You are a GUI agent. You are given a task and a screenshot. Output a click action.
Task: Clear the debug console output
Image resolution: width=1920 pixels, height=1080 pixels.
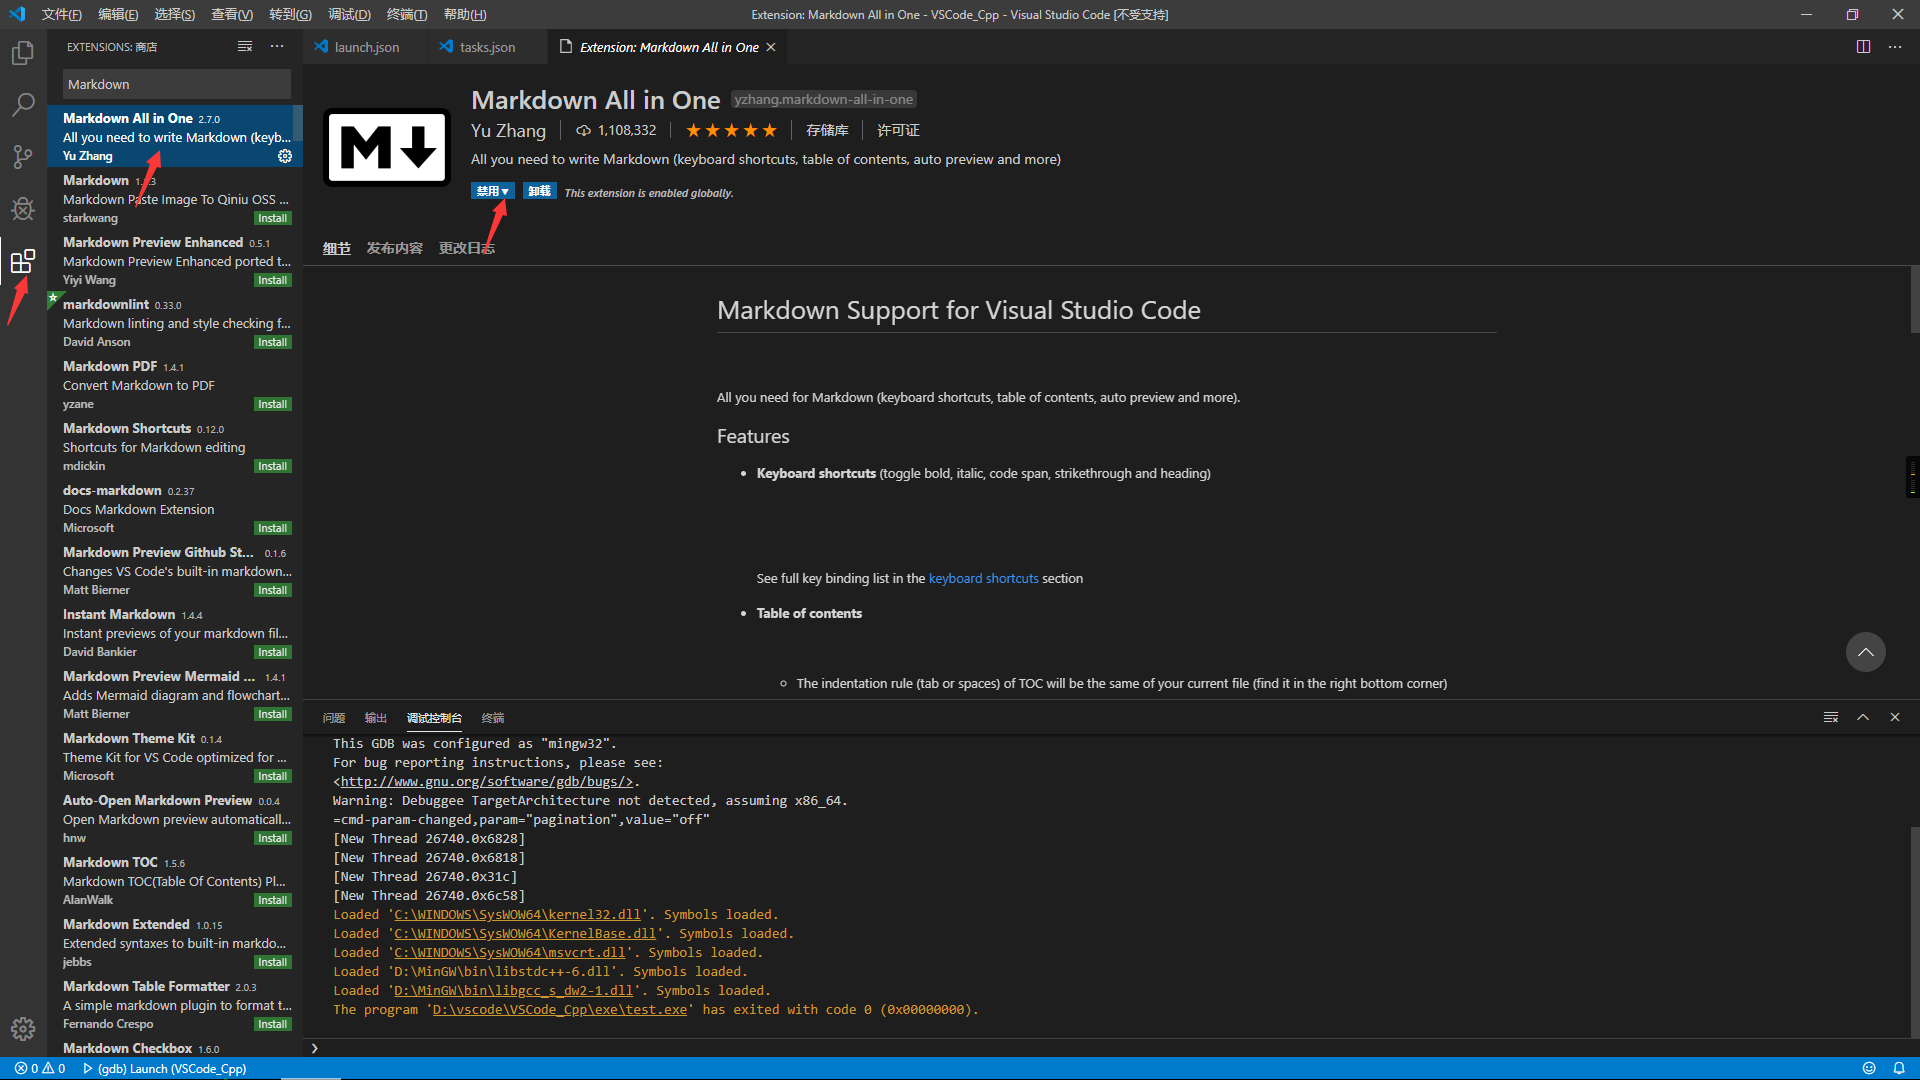tap(1831, 717)
